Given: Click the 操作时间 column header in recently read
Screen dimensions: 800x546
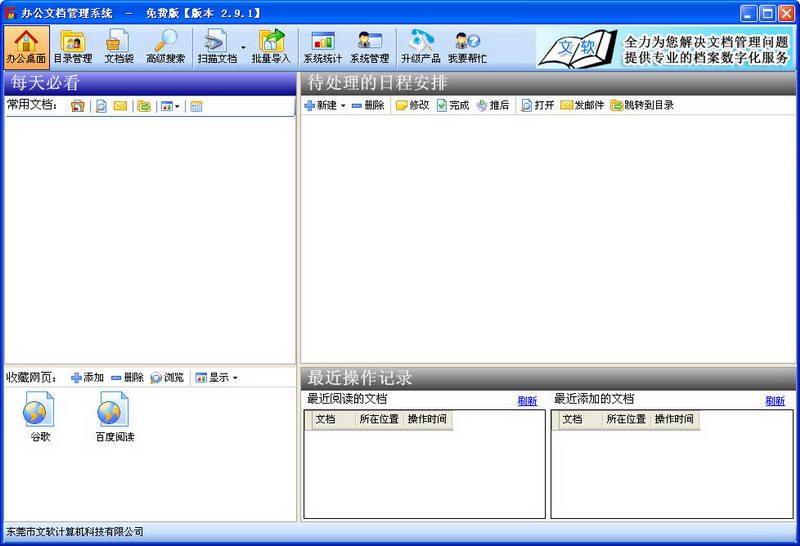Looking at the screenshot, I should pyautogui.click(x=427, y=419).
